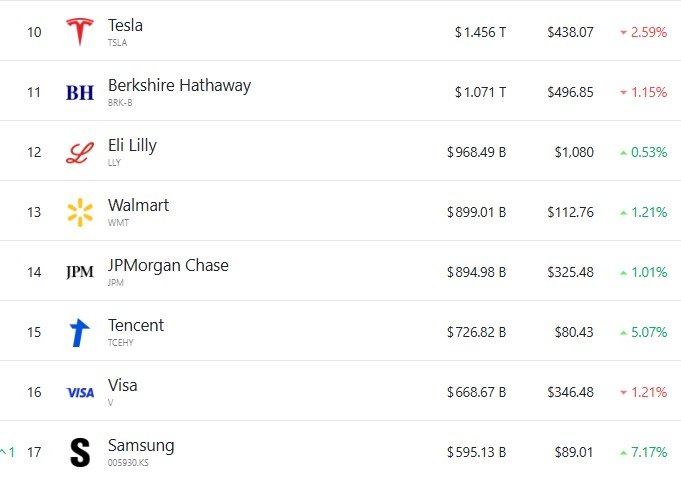Viewport: 681px width, 478px height.
Task: Click the Tesla logo icon
Action: (79, 32)
